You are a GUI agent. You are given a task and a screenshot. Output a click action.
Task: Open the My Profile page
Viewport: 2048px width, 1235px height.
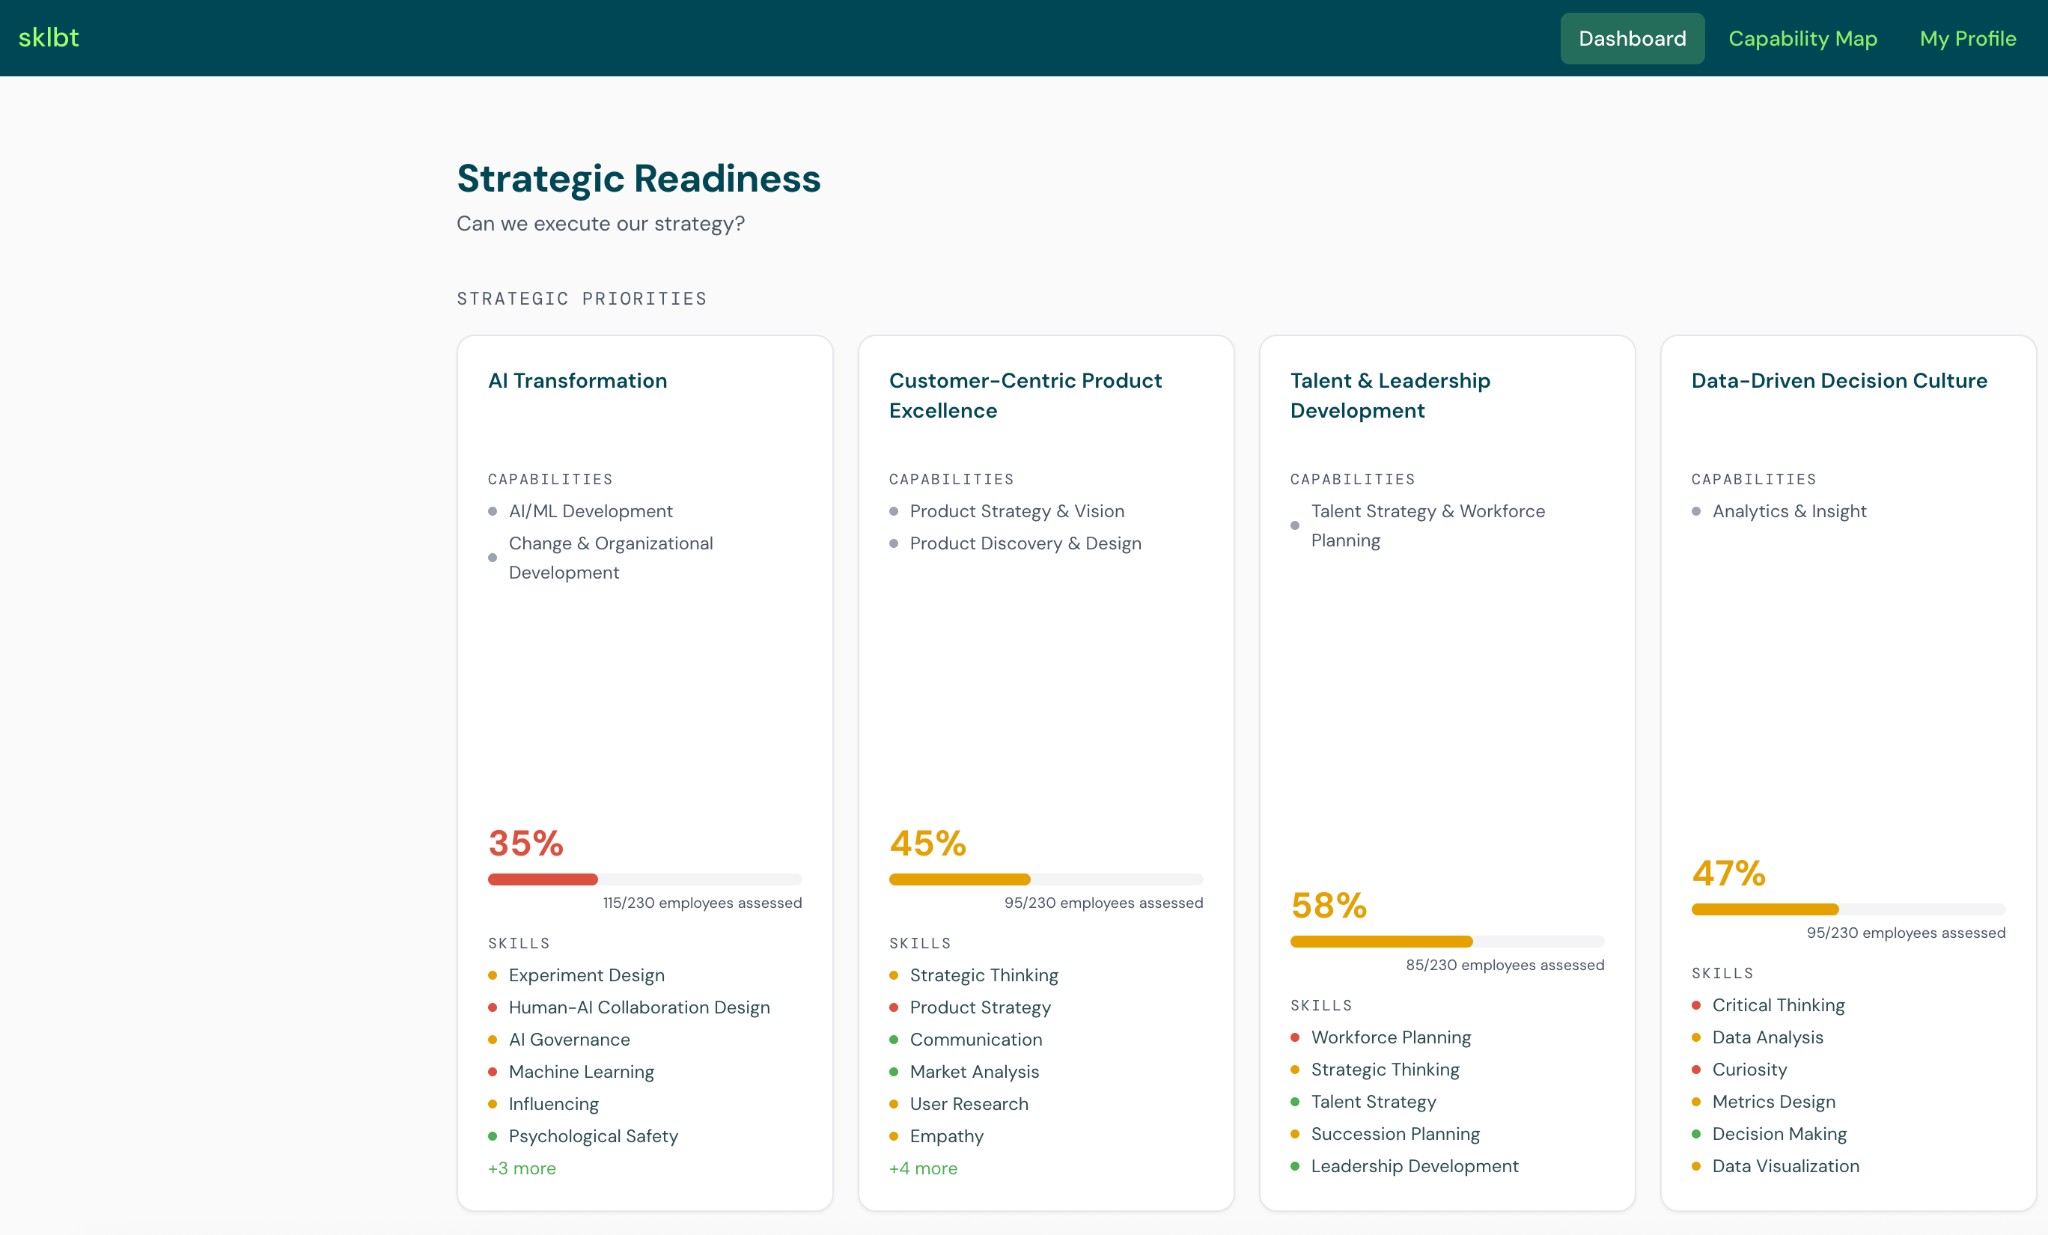(1967, 38)
